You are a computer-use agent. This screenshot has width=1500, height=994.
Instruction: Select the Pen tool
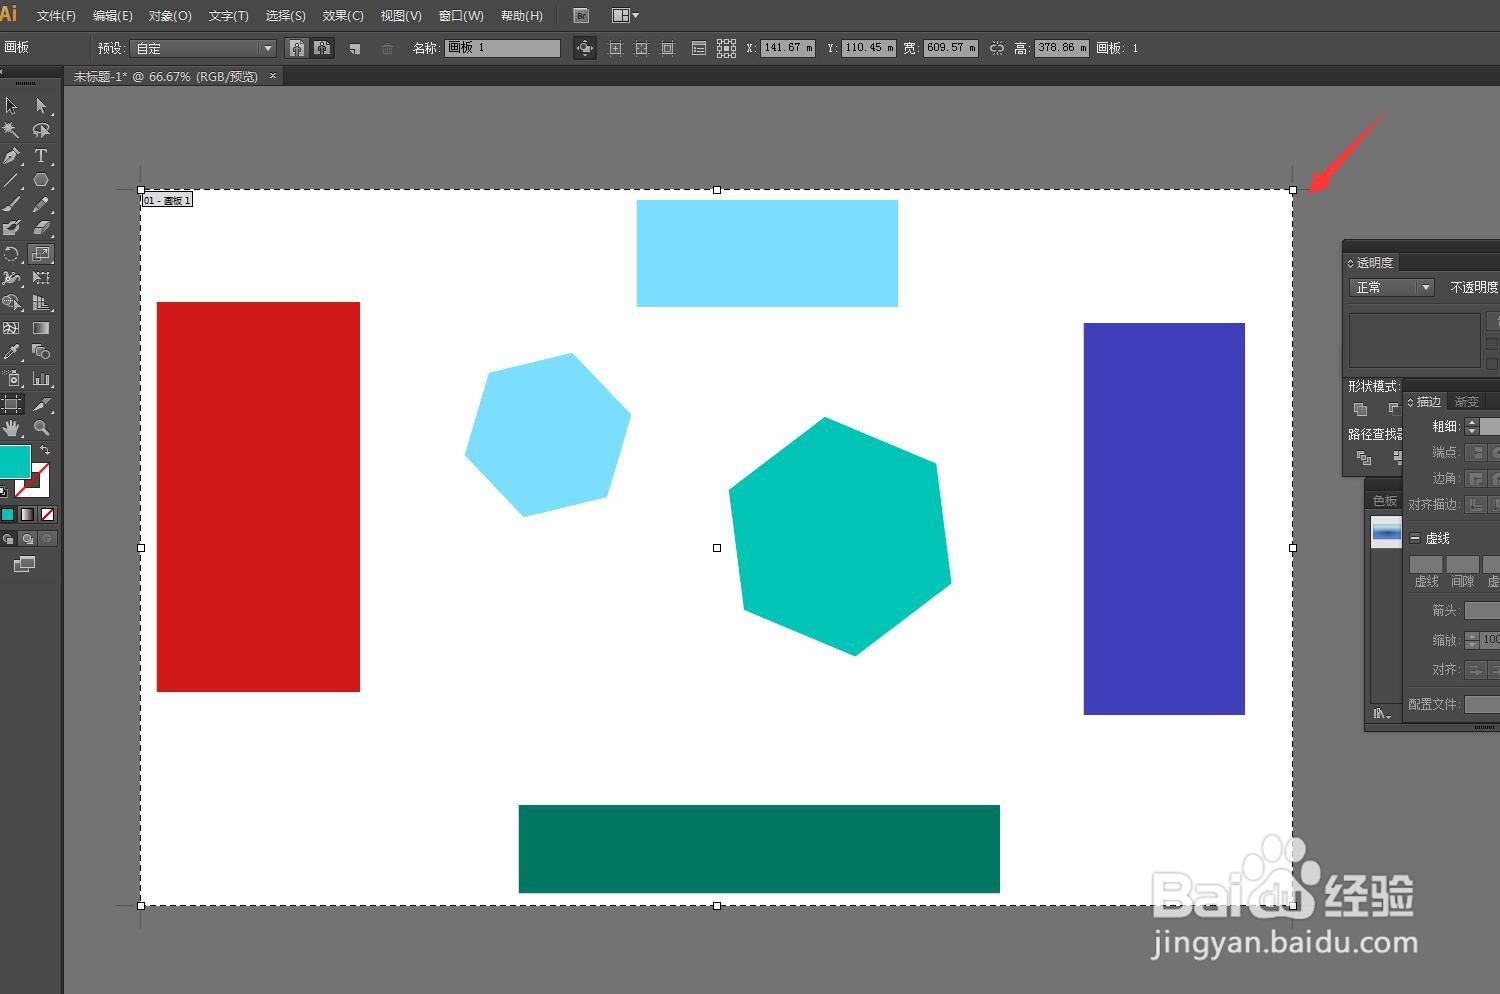(x=12, y=156)
